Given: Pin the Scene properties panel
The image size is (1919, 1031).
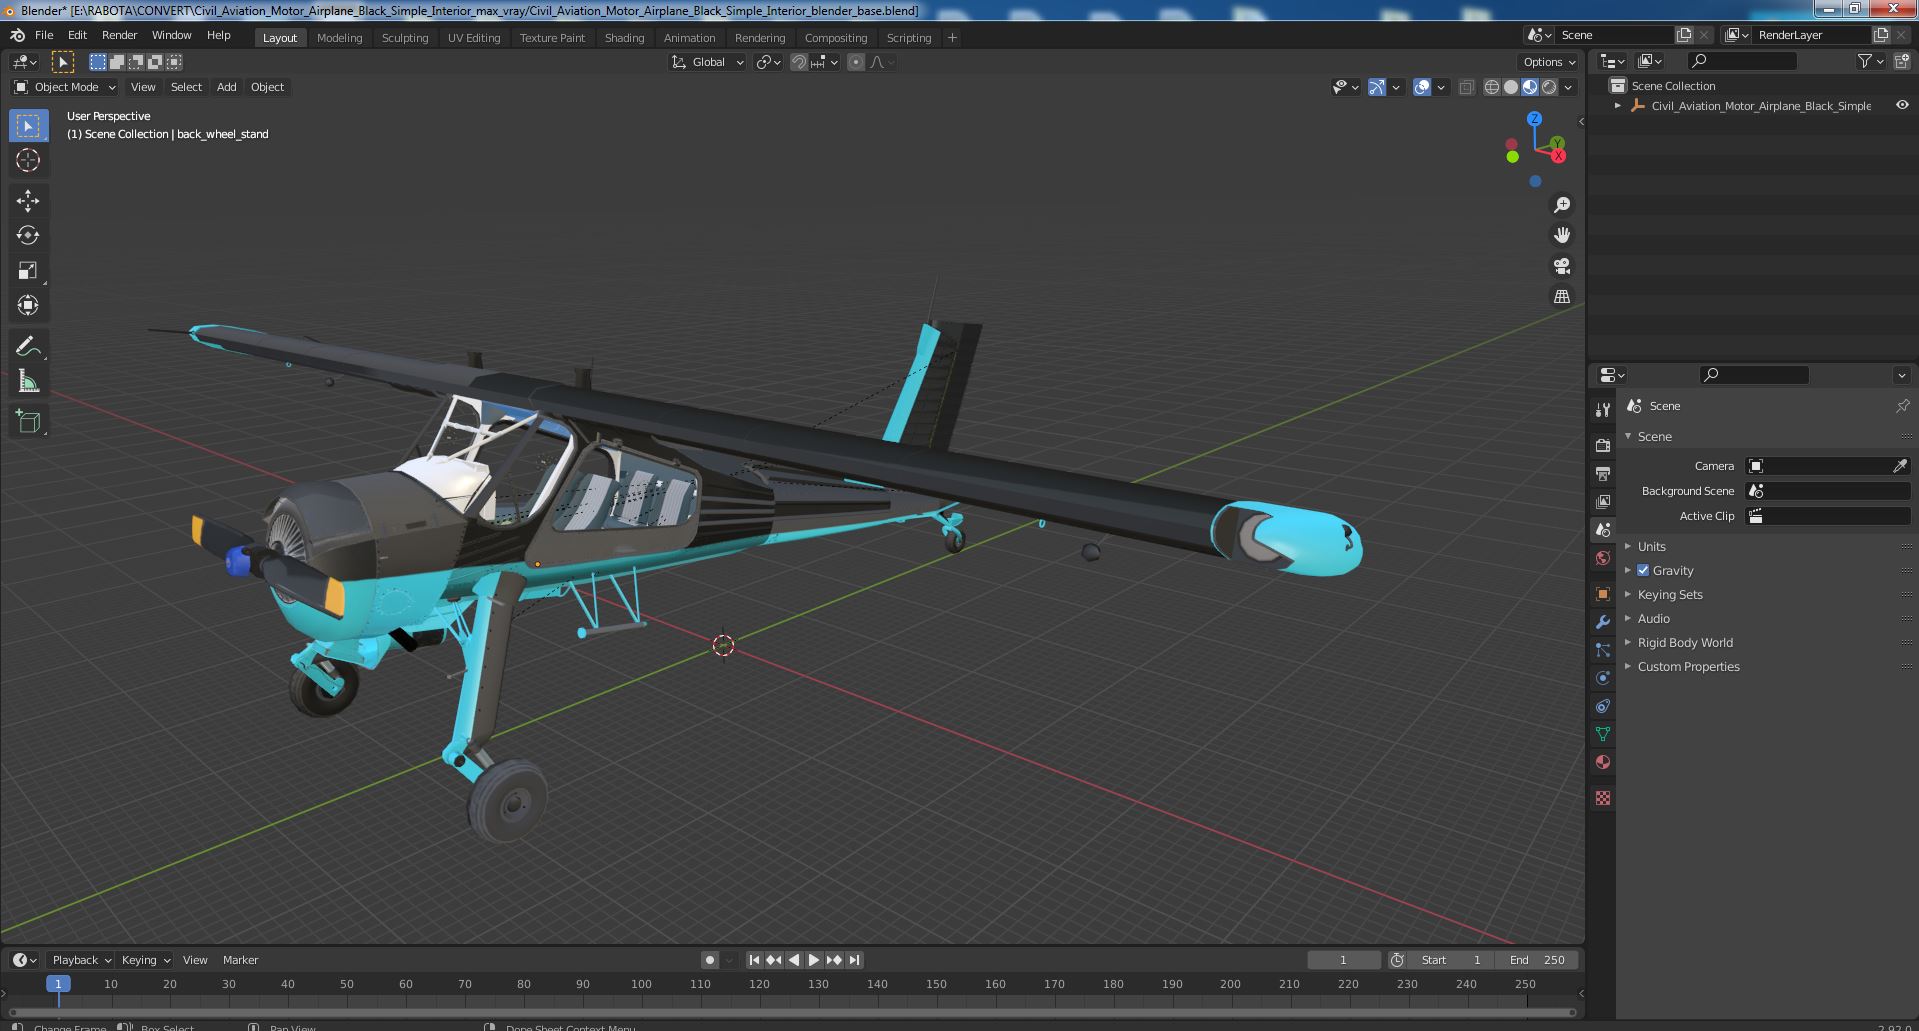Looking at the screenshot, I should tap(1902, 406).
